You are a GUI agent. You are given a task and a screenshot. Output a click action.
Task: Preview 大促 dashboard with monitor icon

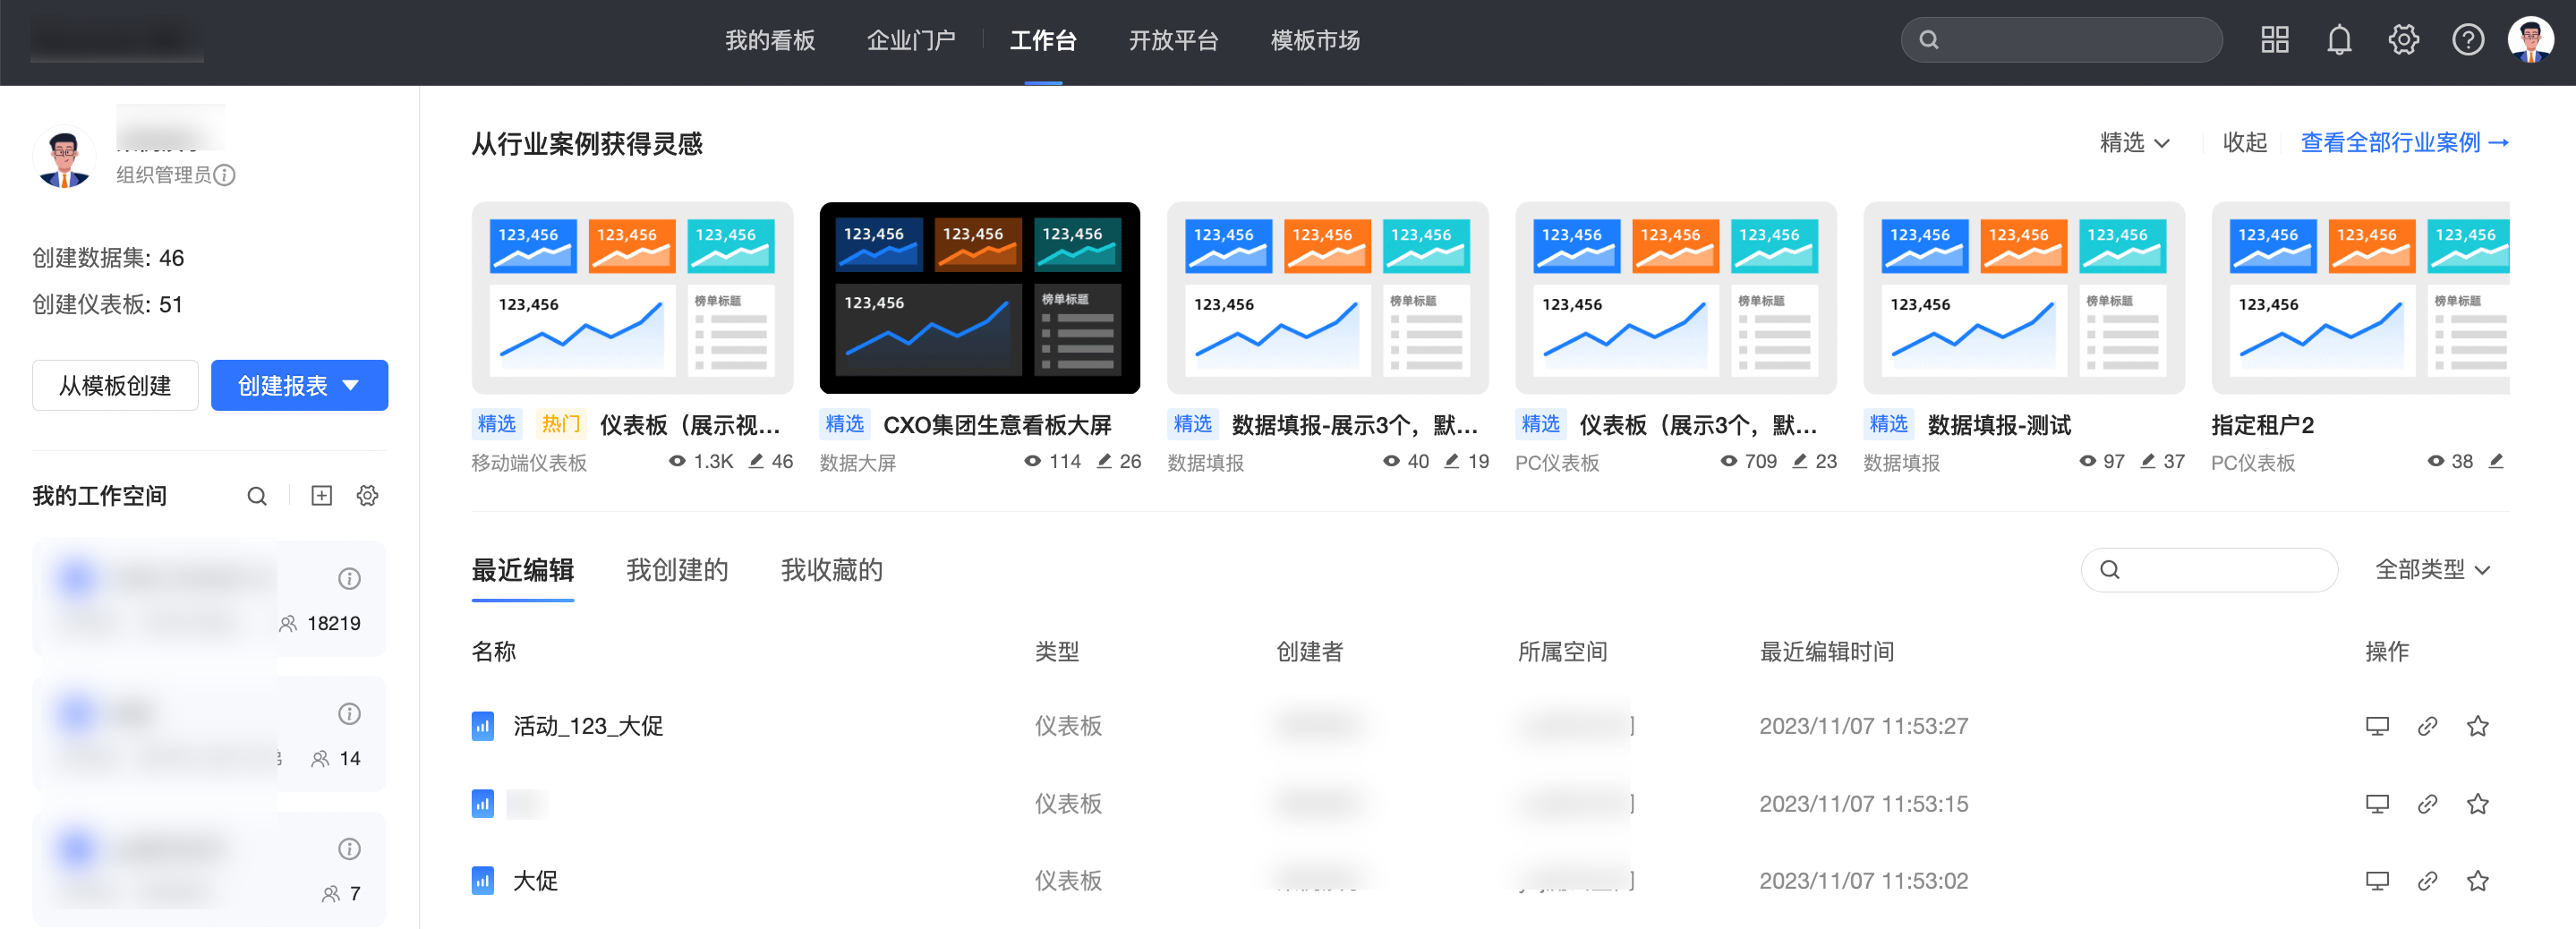click(x=2377, y=881)
